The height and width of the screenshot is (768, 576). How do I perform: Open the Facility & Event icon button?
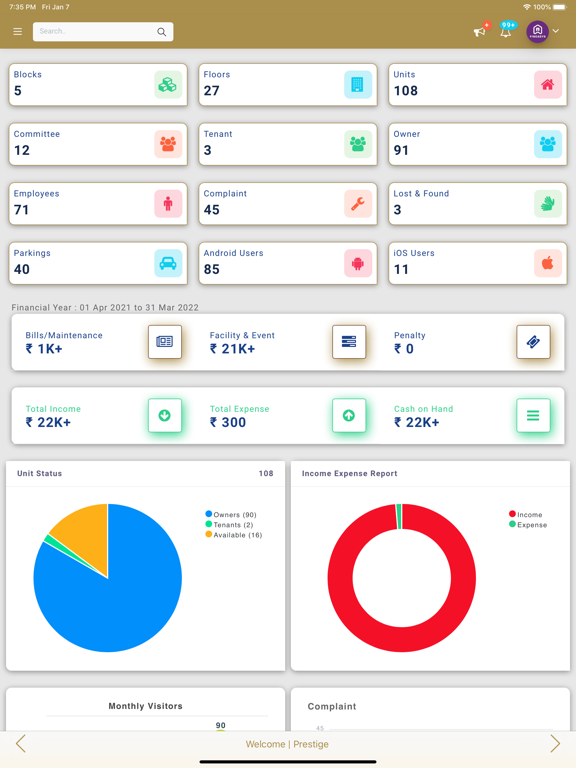(x=349, y=341)
